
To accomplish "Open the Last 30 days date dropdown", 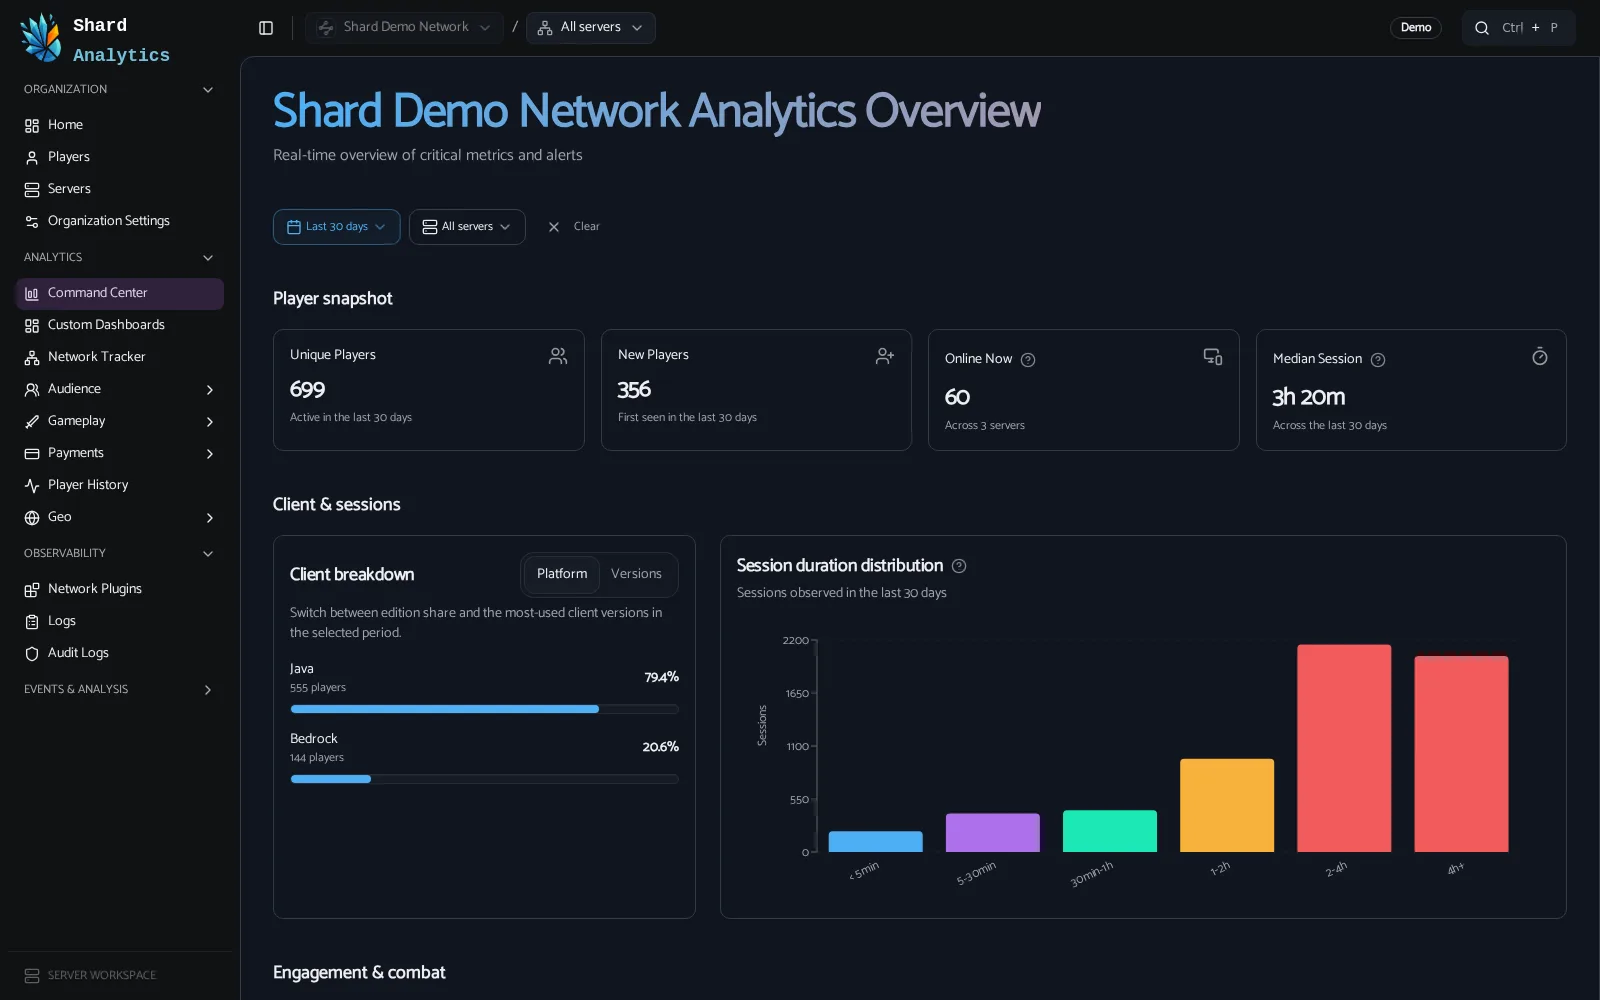I will click(337, 227).
